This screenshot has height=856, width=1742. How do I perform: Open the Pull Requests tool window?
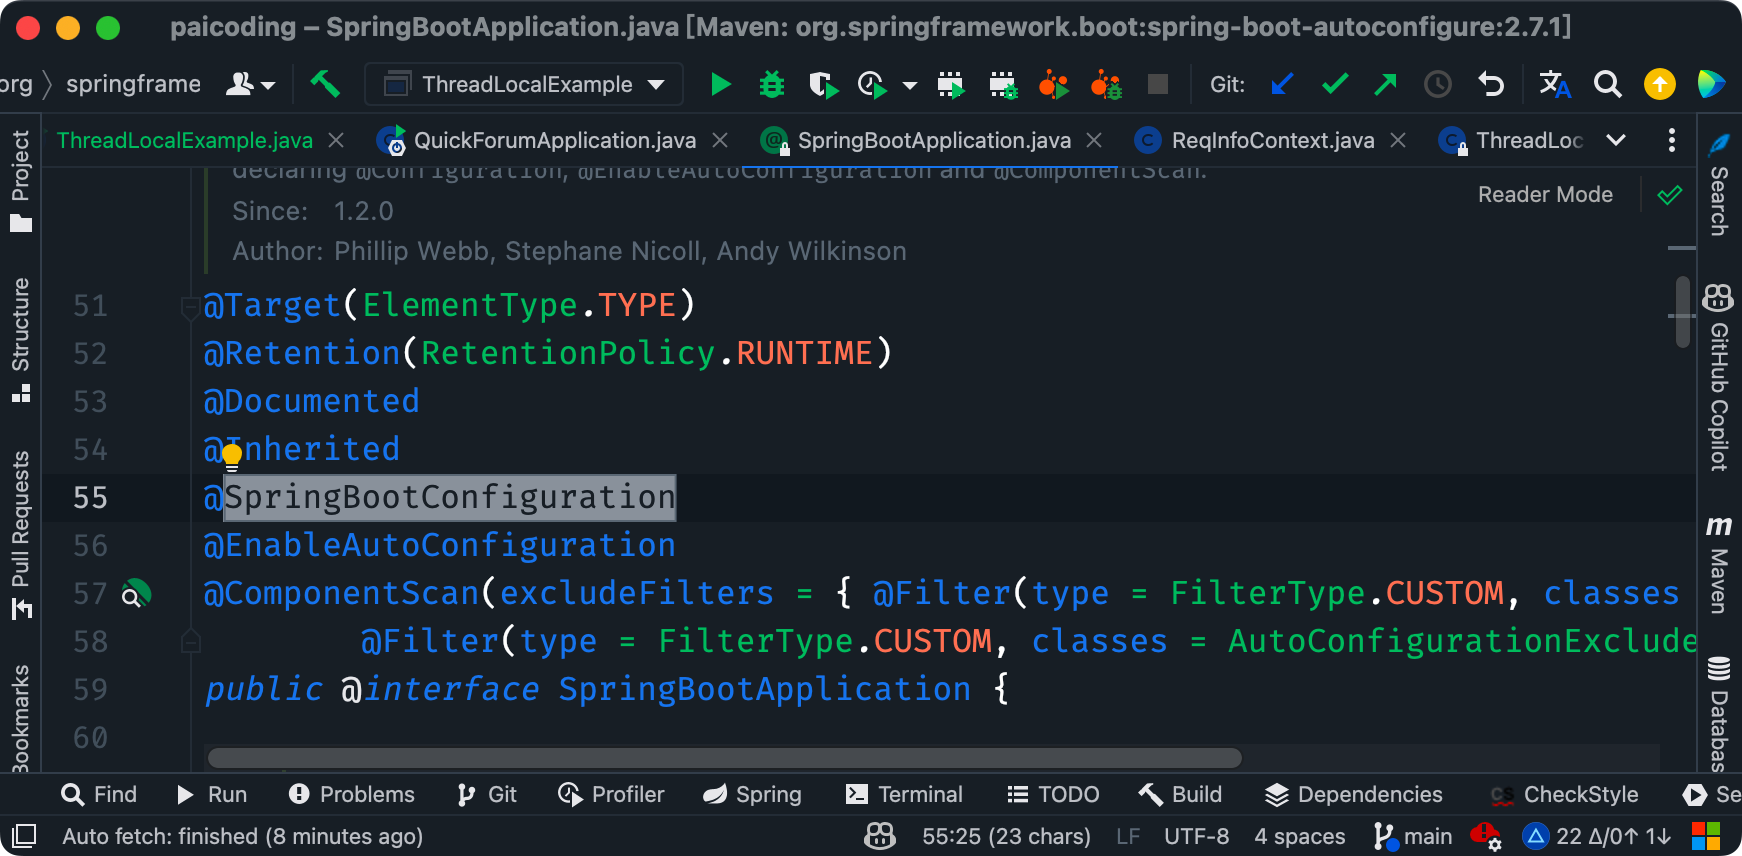click(x=21, y=534)
